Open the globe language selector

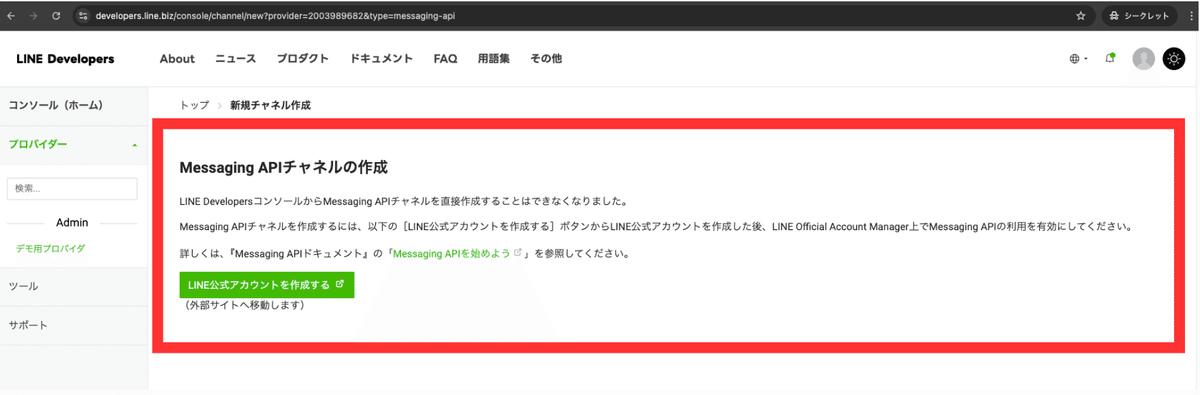coord(1078,59)
